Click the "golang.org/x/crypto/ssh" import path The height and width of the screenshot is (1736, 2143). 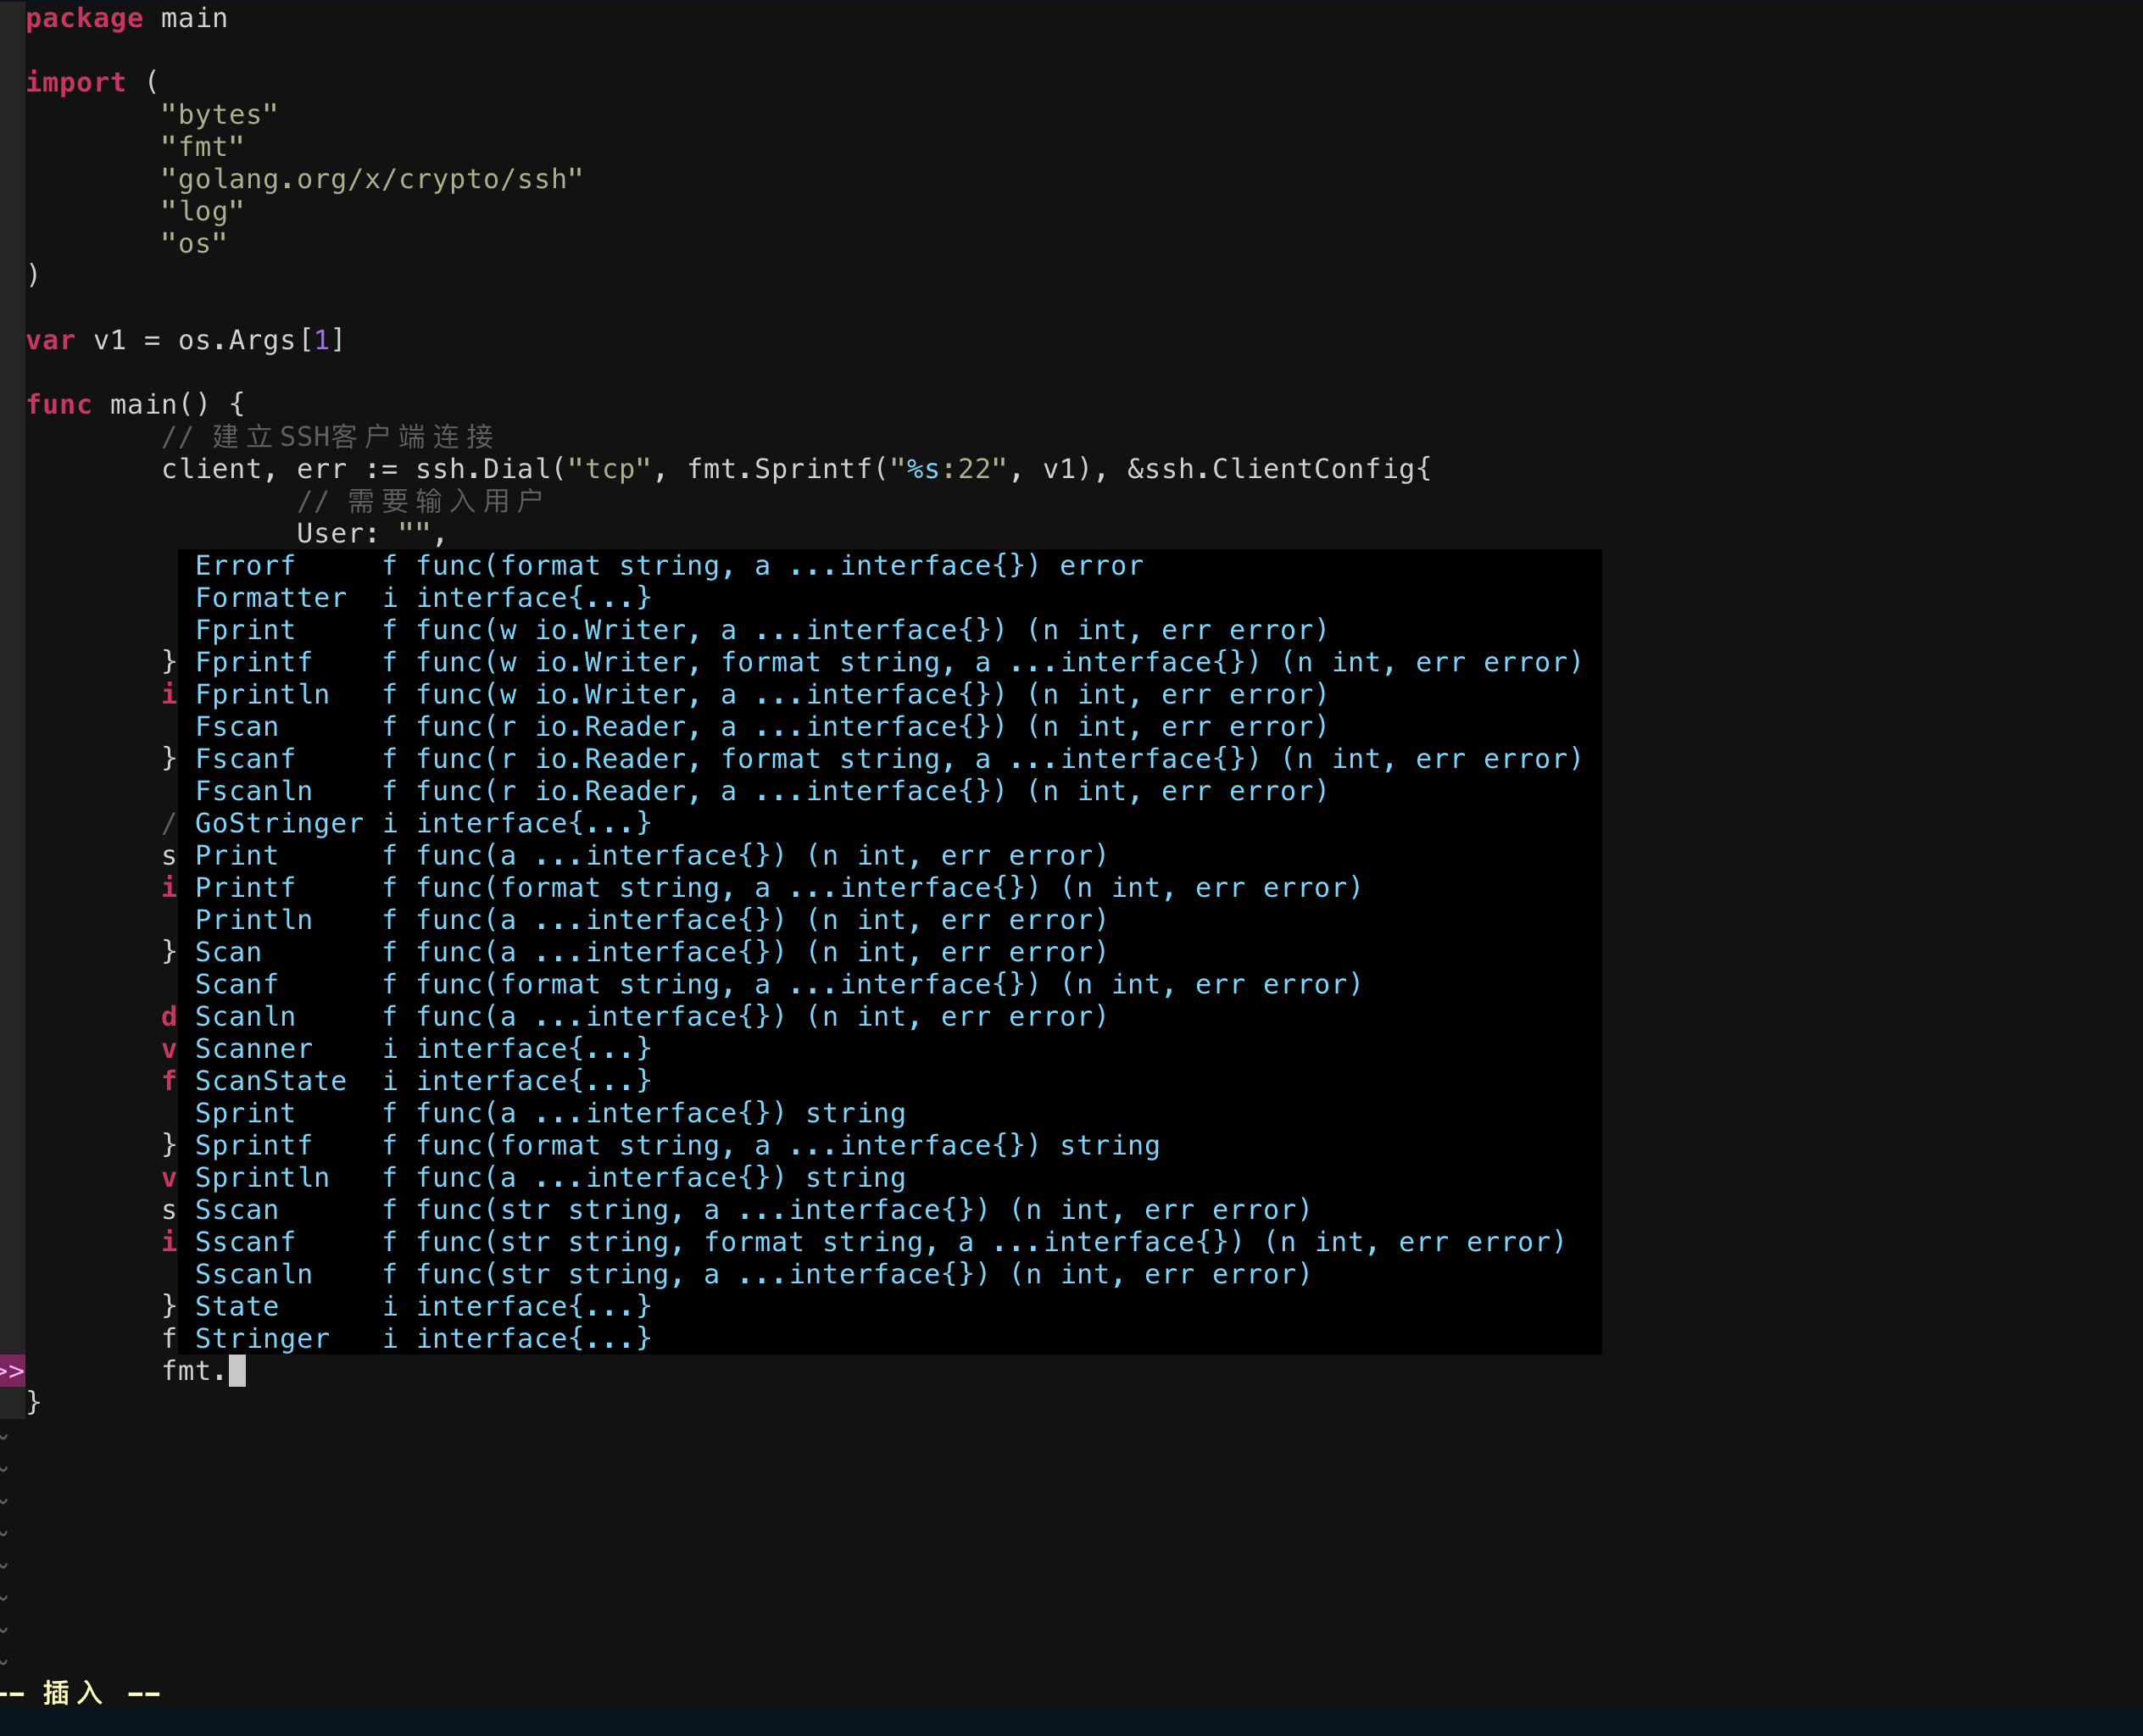pyautogui.click(x=372, y=179)
